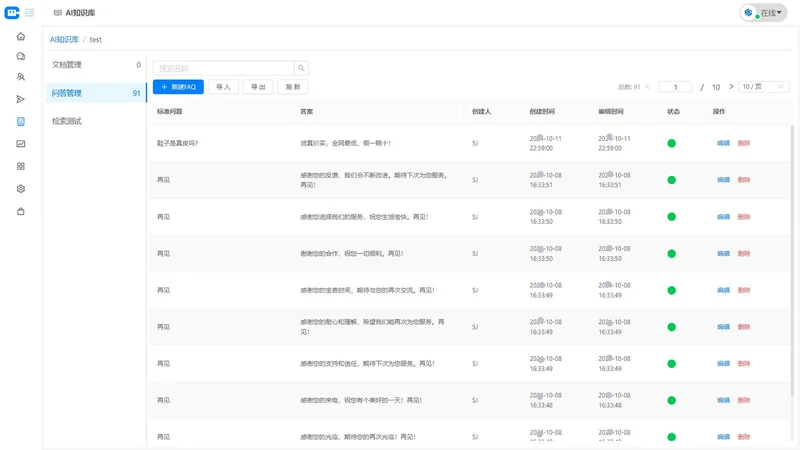Delete the row answering 谢谢您的合作
This screenshot has height=450, width=800.
click(x=744, y=254)
